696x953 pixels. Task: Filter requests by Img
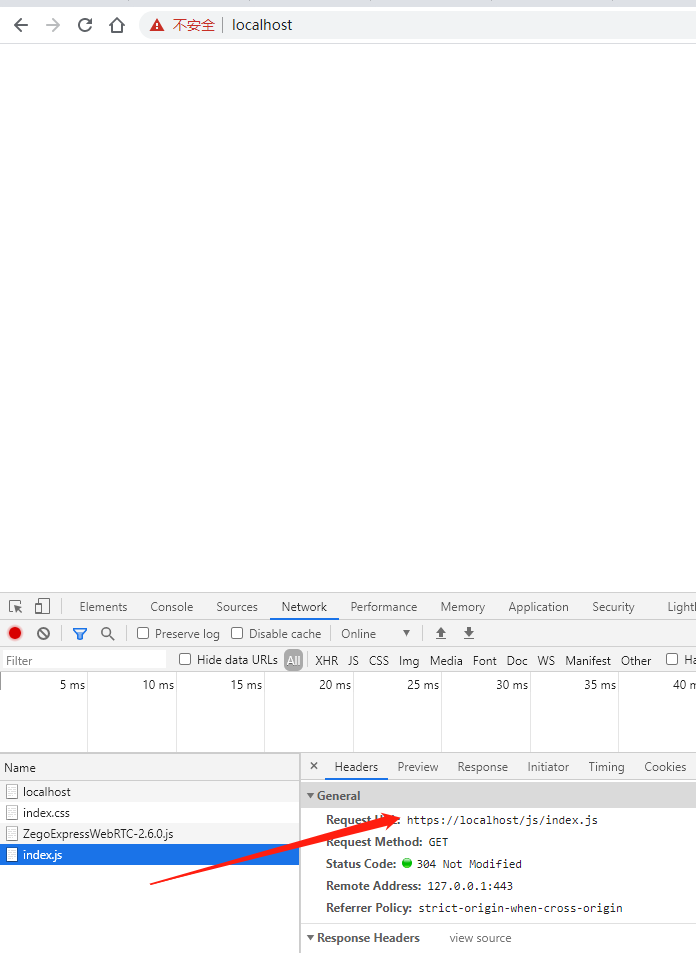point(408,661)
